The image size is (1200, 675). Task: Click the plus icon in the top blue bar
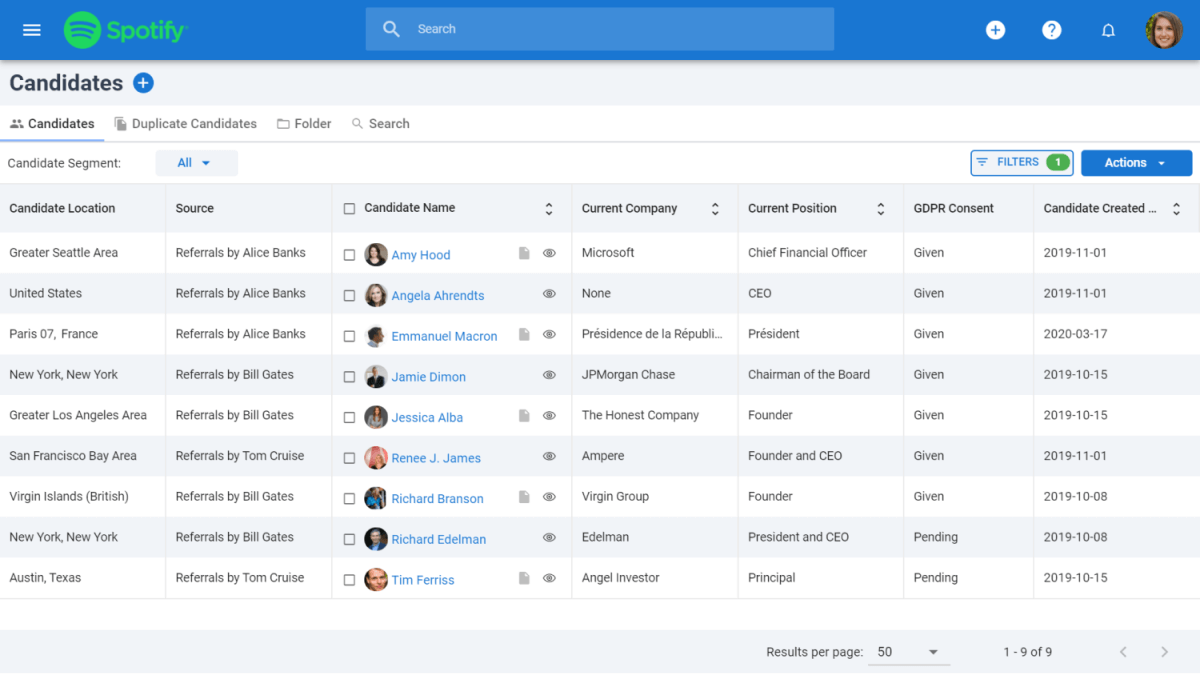point(996,30)
